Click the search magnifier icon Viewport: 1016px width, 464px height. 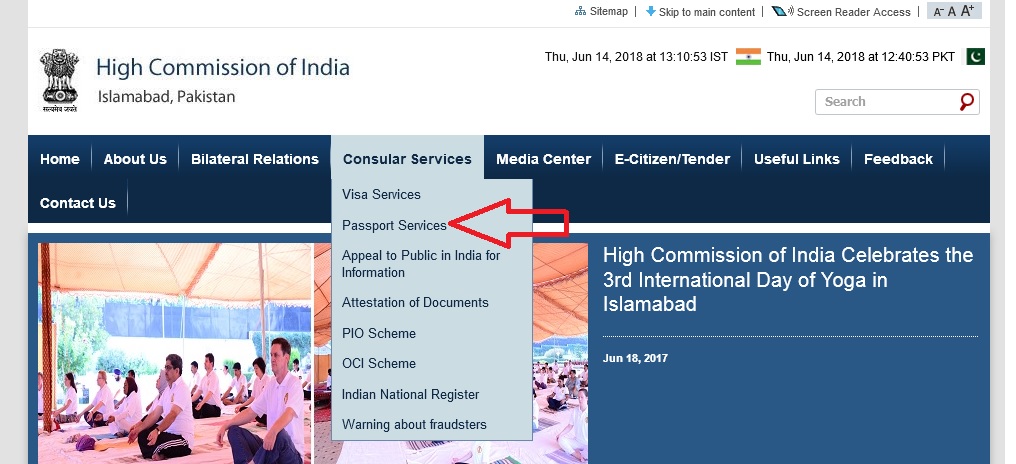click(966, 102)
